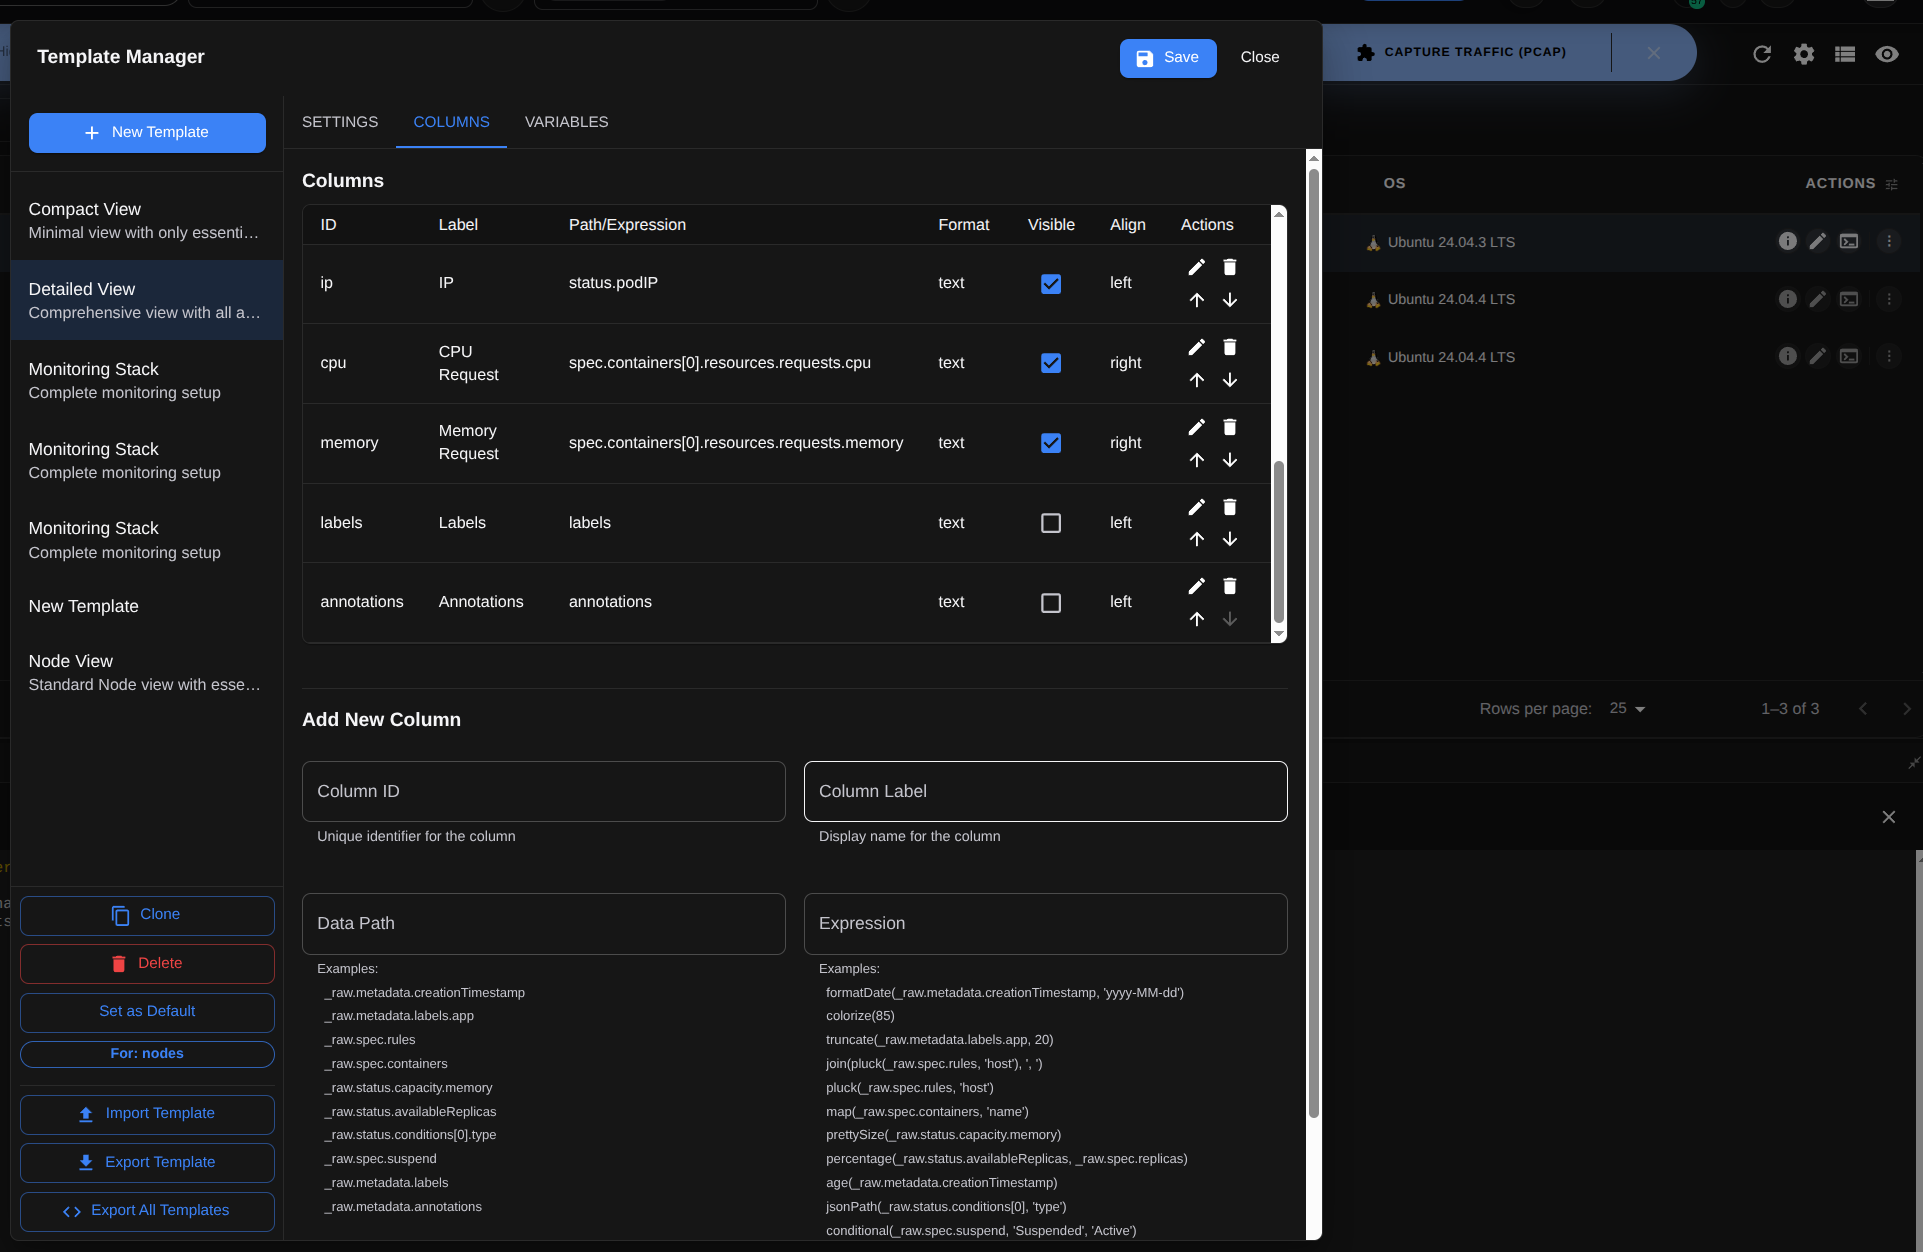1923x1252 pixels.
Task: Select the New Template list entry
Action: (x=147, y=606)
